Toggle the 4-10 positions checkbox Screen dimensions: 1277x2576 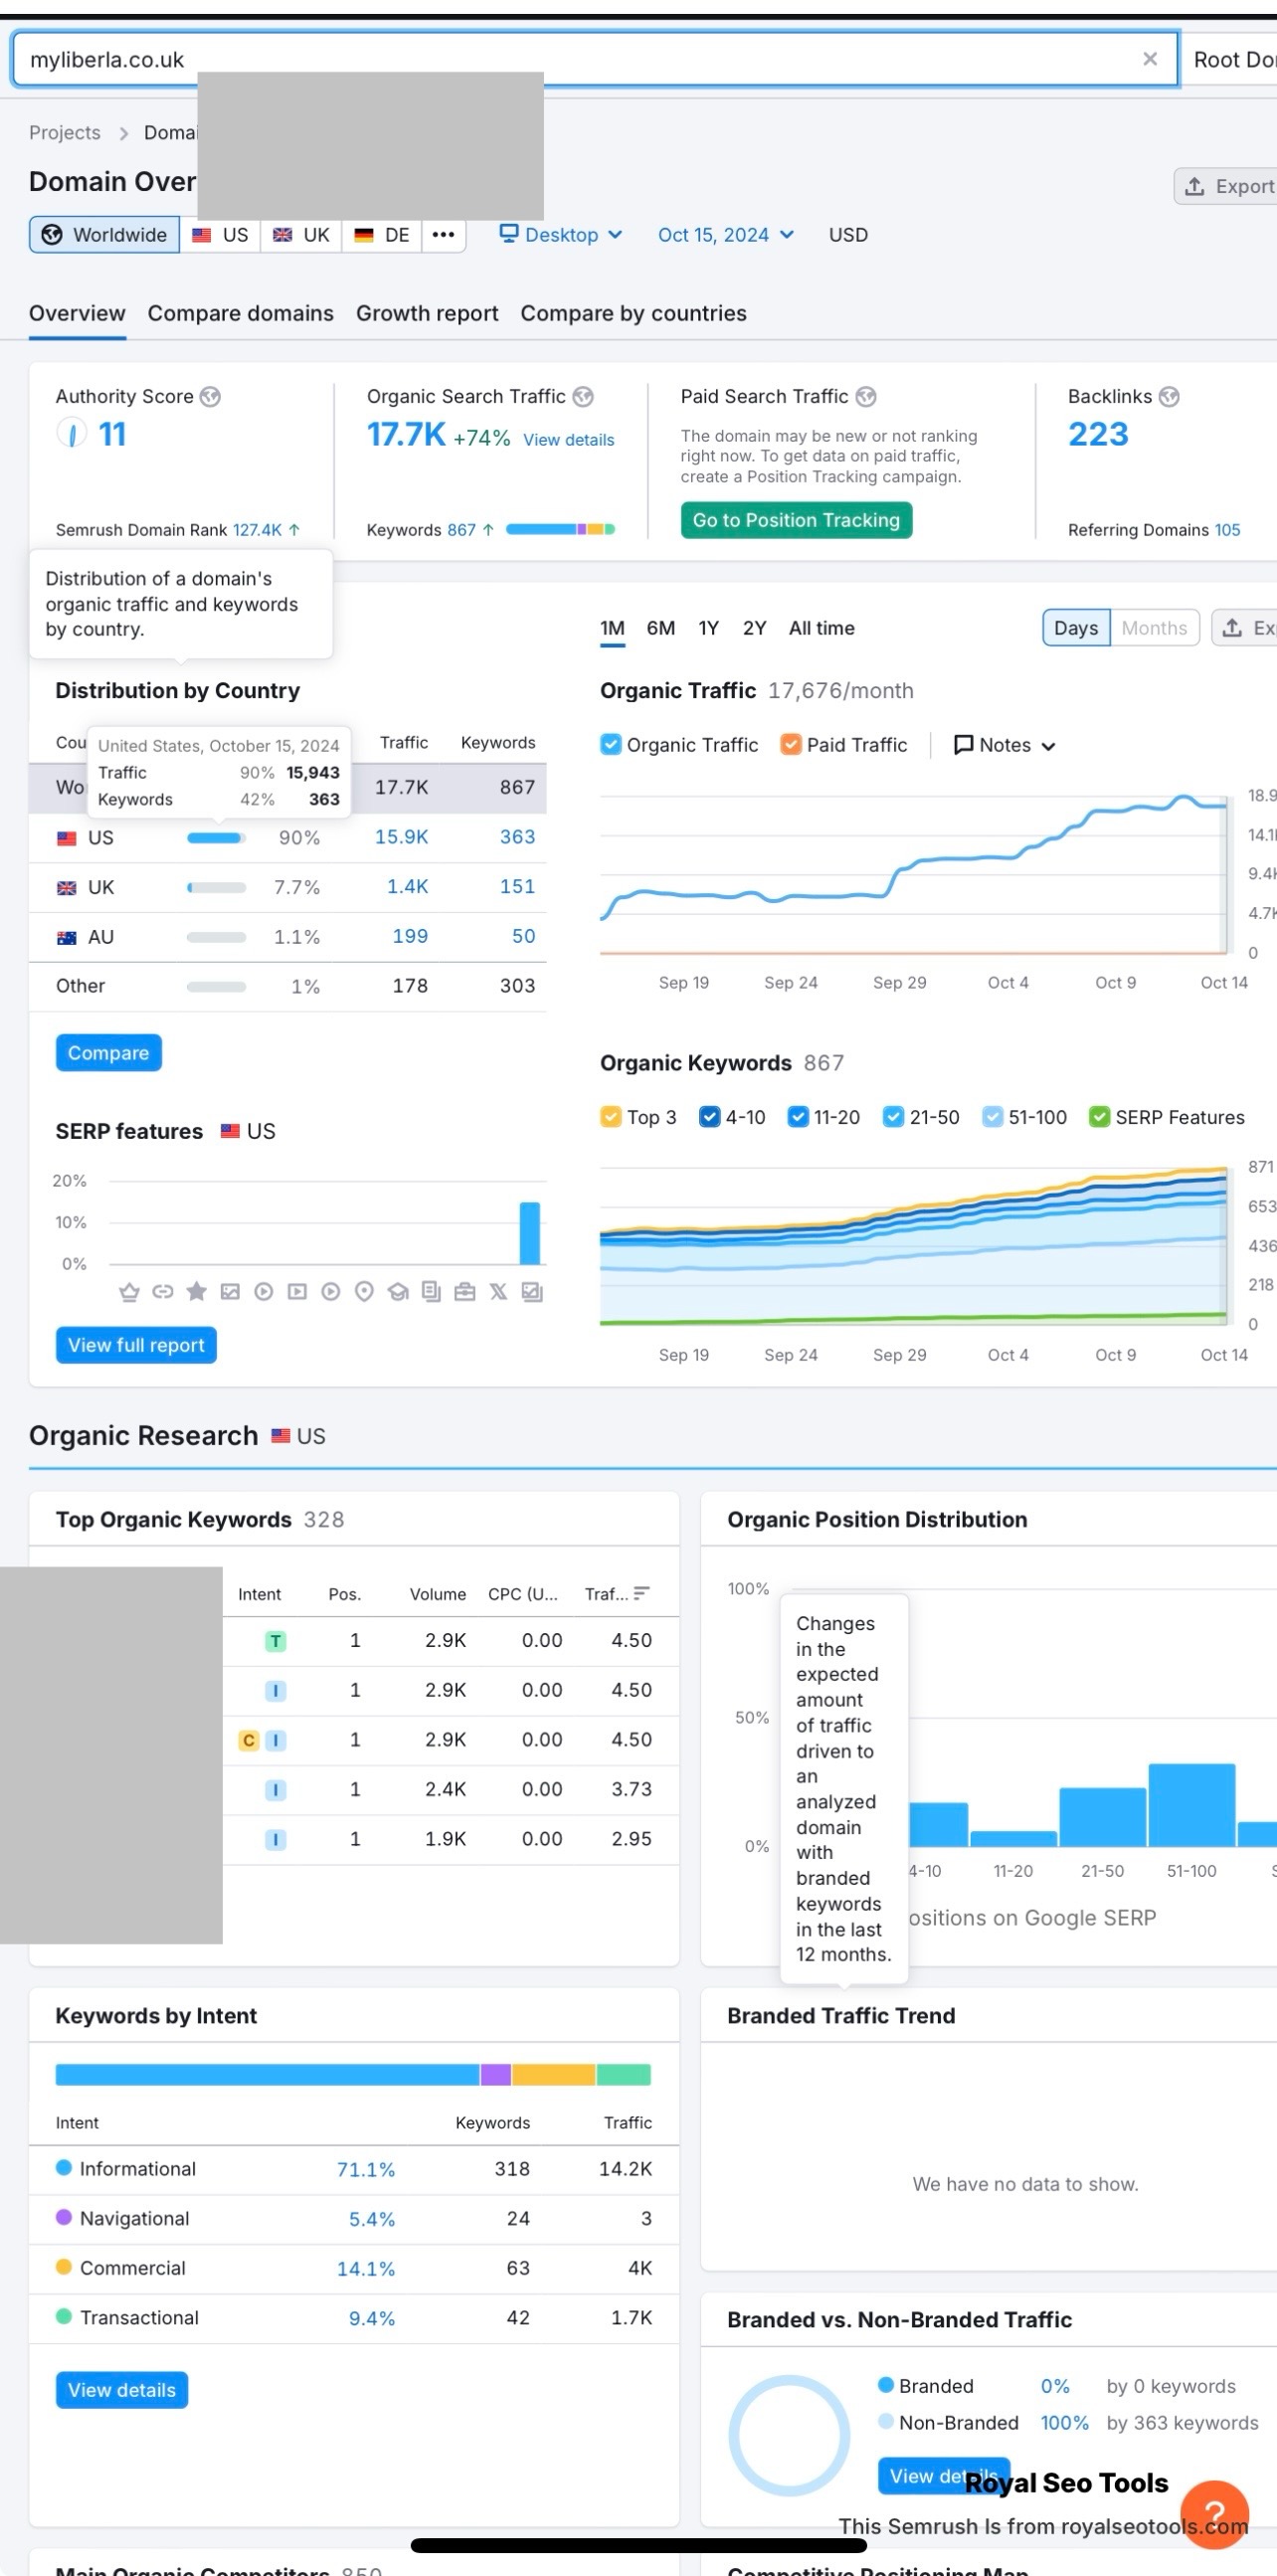(709, 1117)
